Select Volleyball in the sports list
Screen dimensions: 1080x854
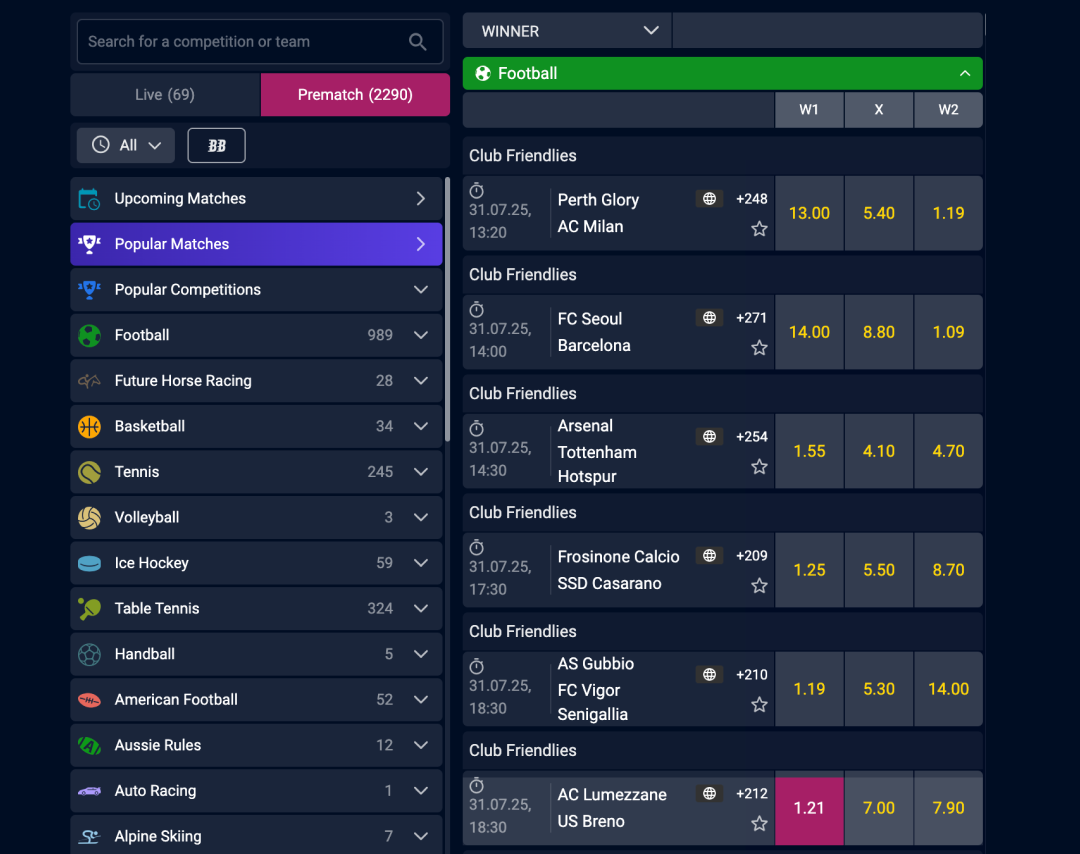(256, 517)
